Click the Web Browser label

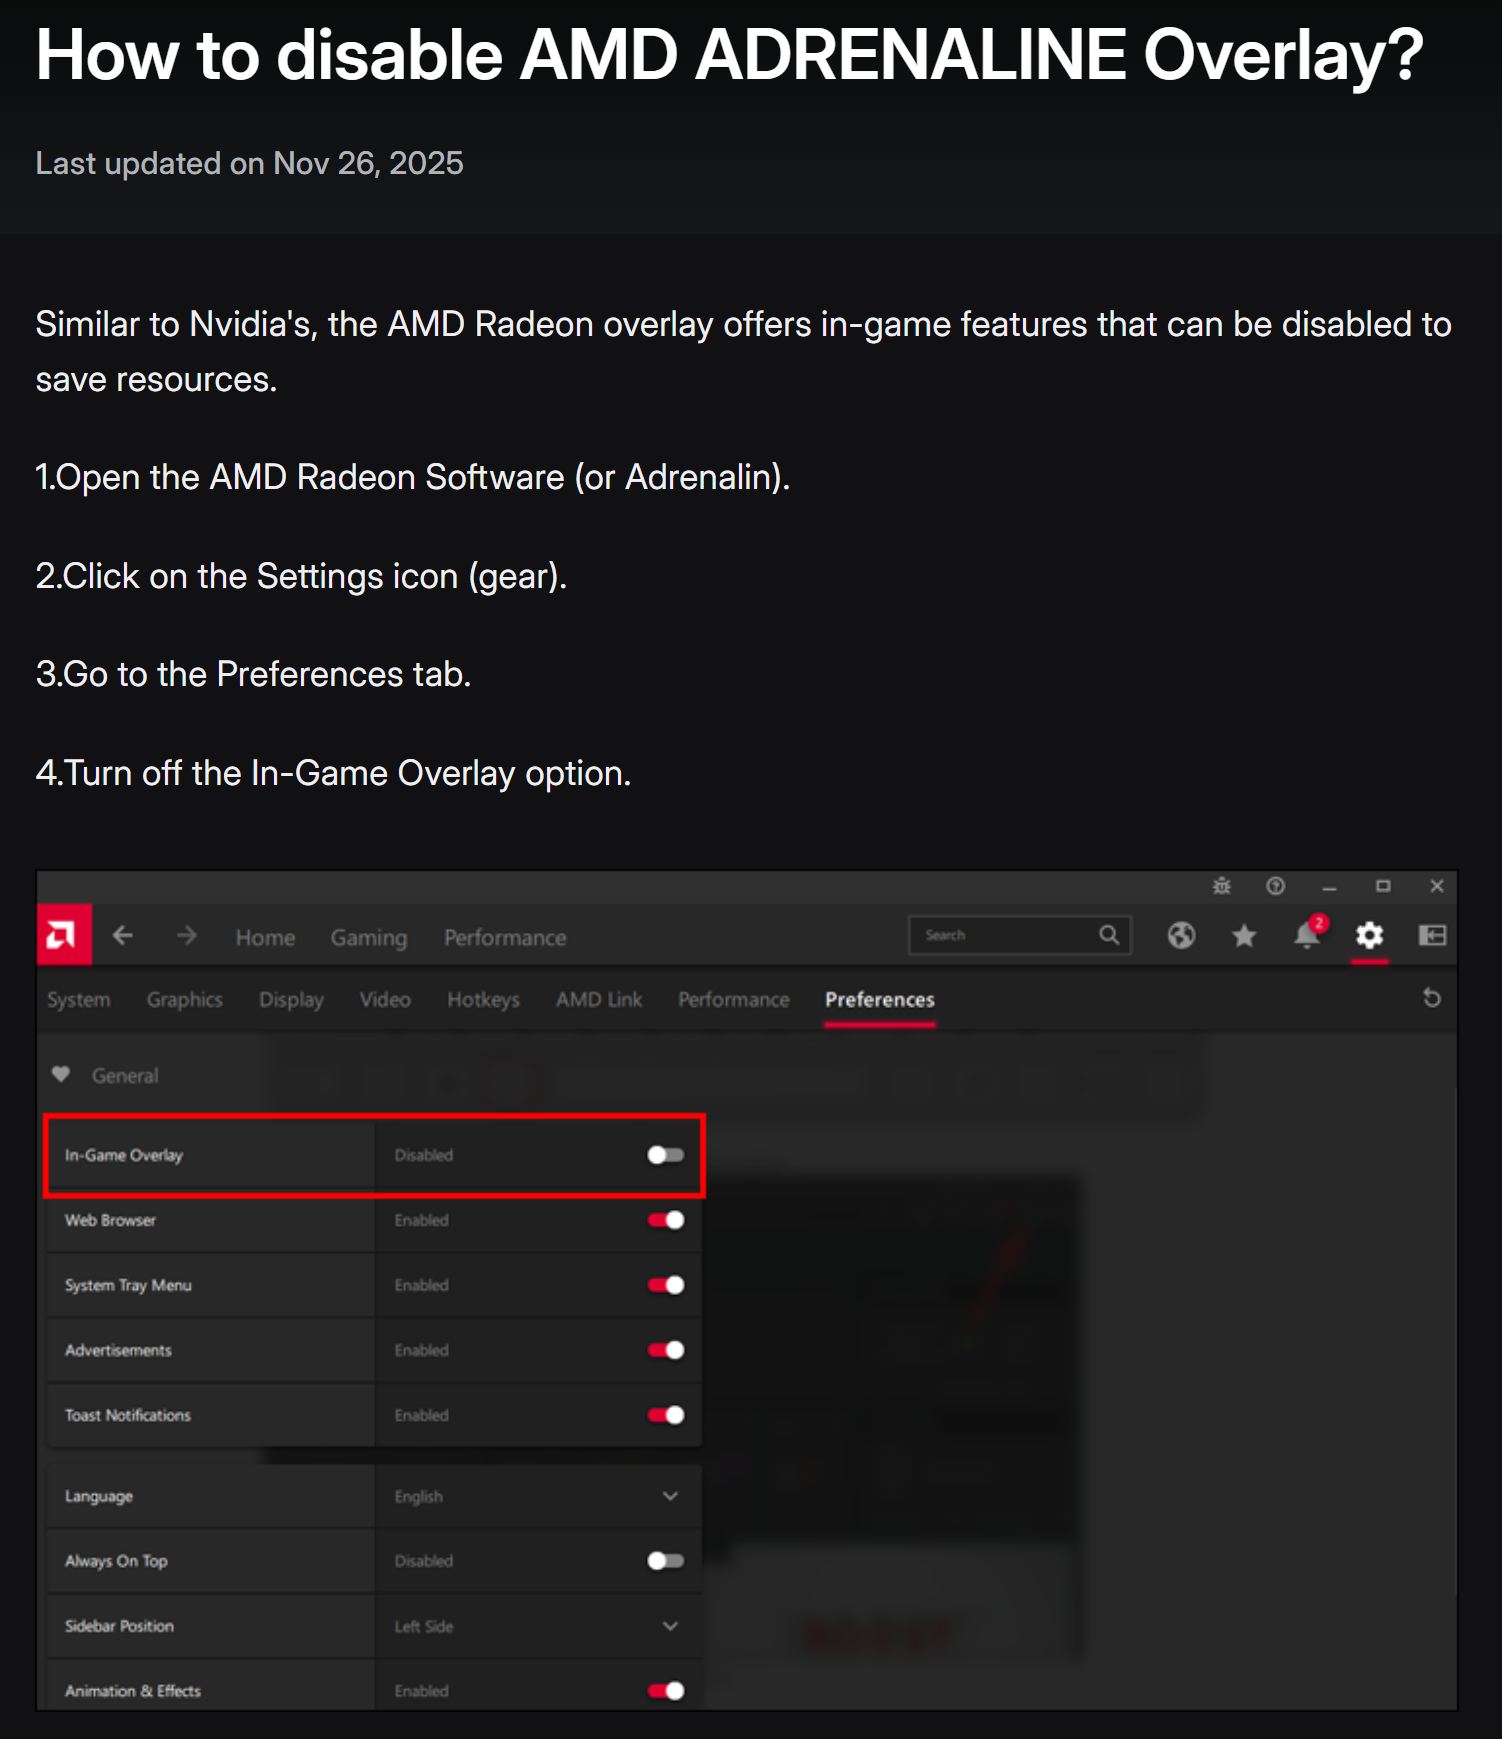point(110,1220)
